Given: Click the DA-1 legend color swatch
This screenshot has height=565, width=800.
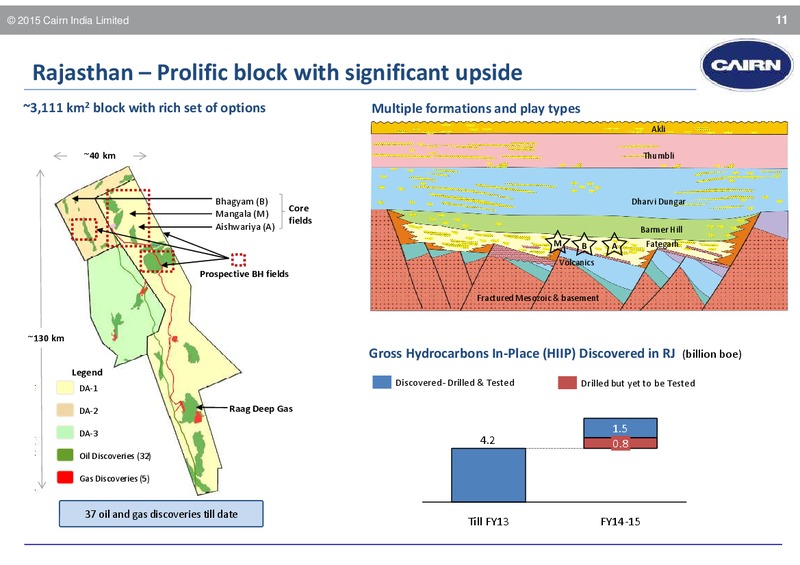Looking at the screenshot, I should (x=65, y=388).
